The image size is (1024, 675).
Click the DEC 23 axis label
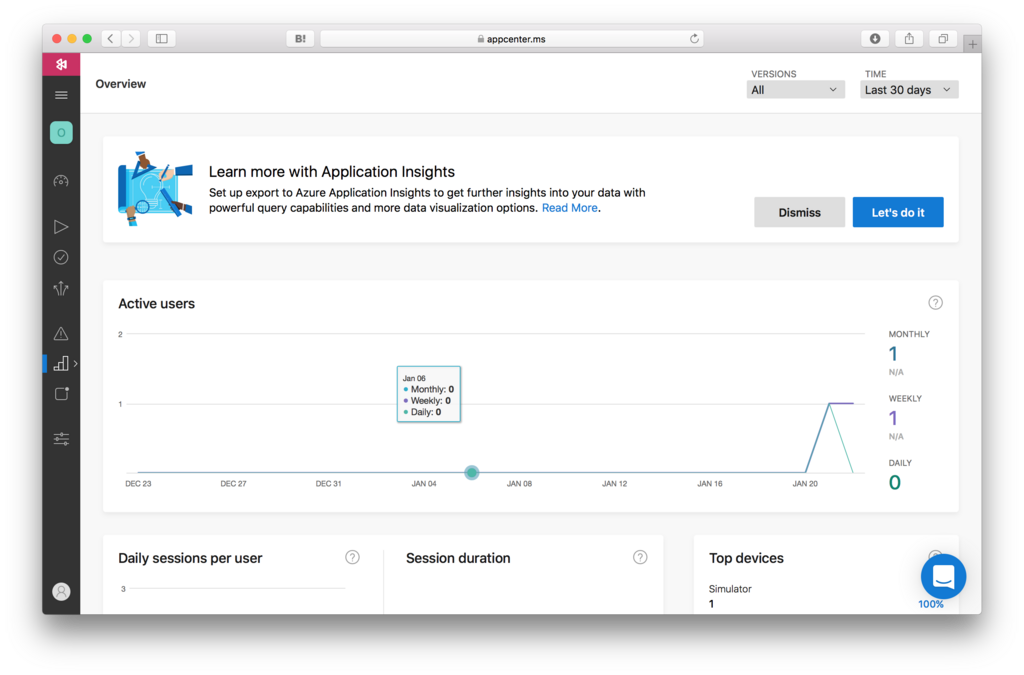[138, 484]
